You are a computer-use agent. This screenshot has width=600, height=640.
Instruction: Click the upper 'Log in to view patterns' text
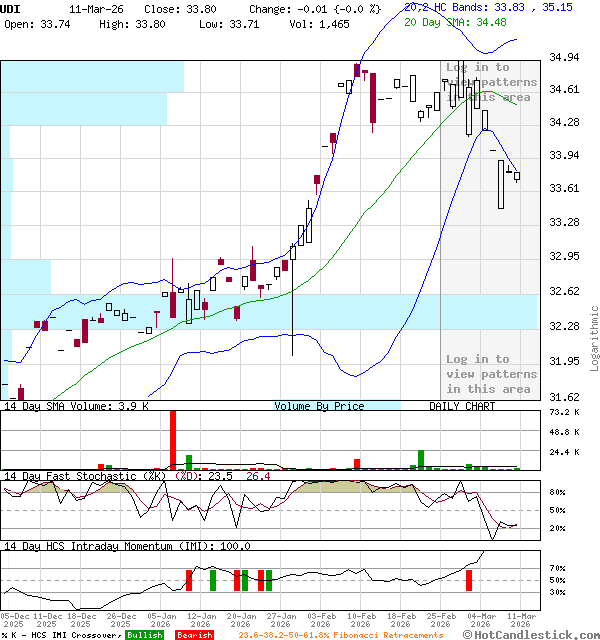tap(477, 82)
